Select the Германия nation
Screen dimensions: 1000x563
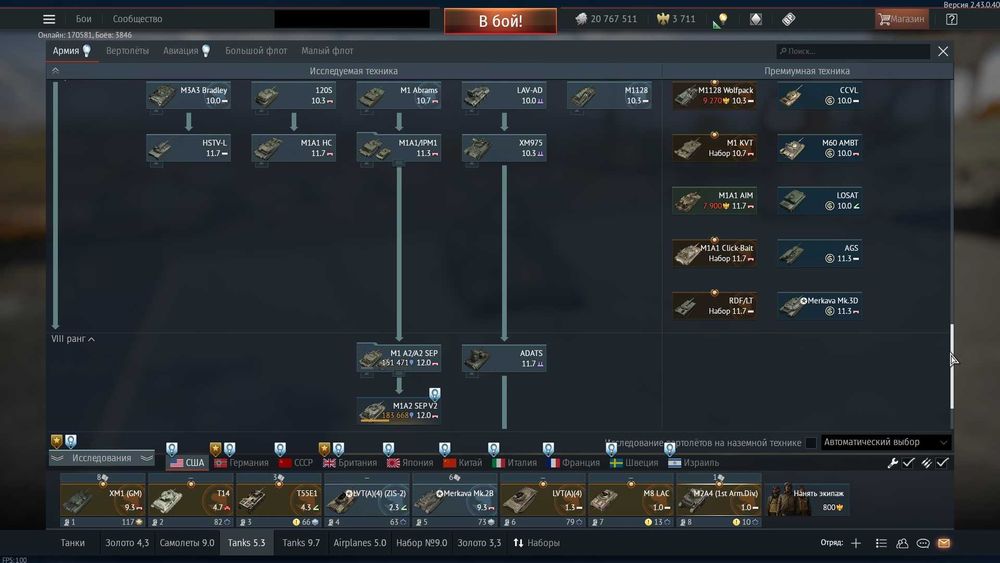click(242, 463)
